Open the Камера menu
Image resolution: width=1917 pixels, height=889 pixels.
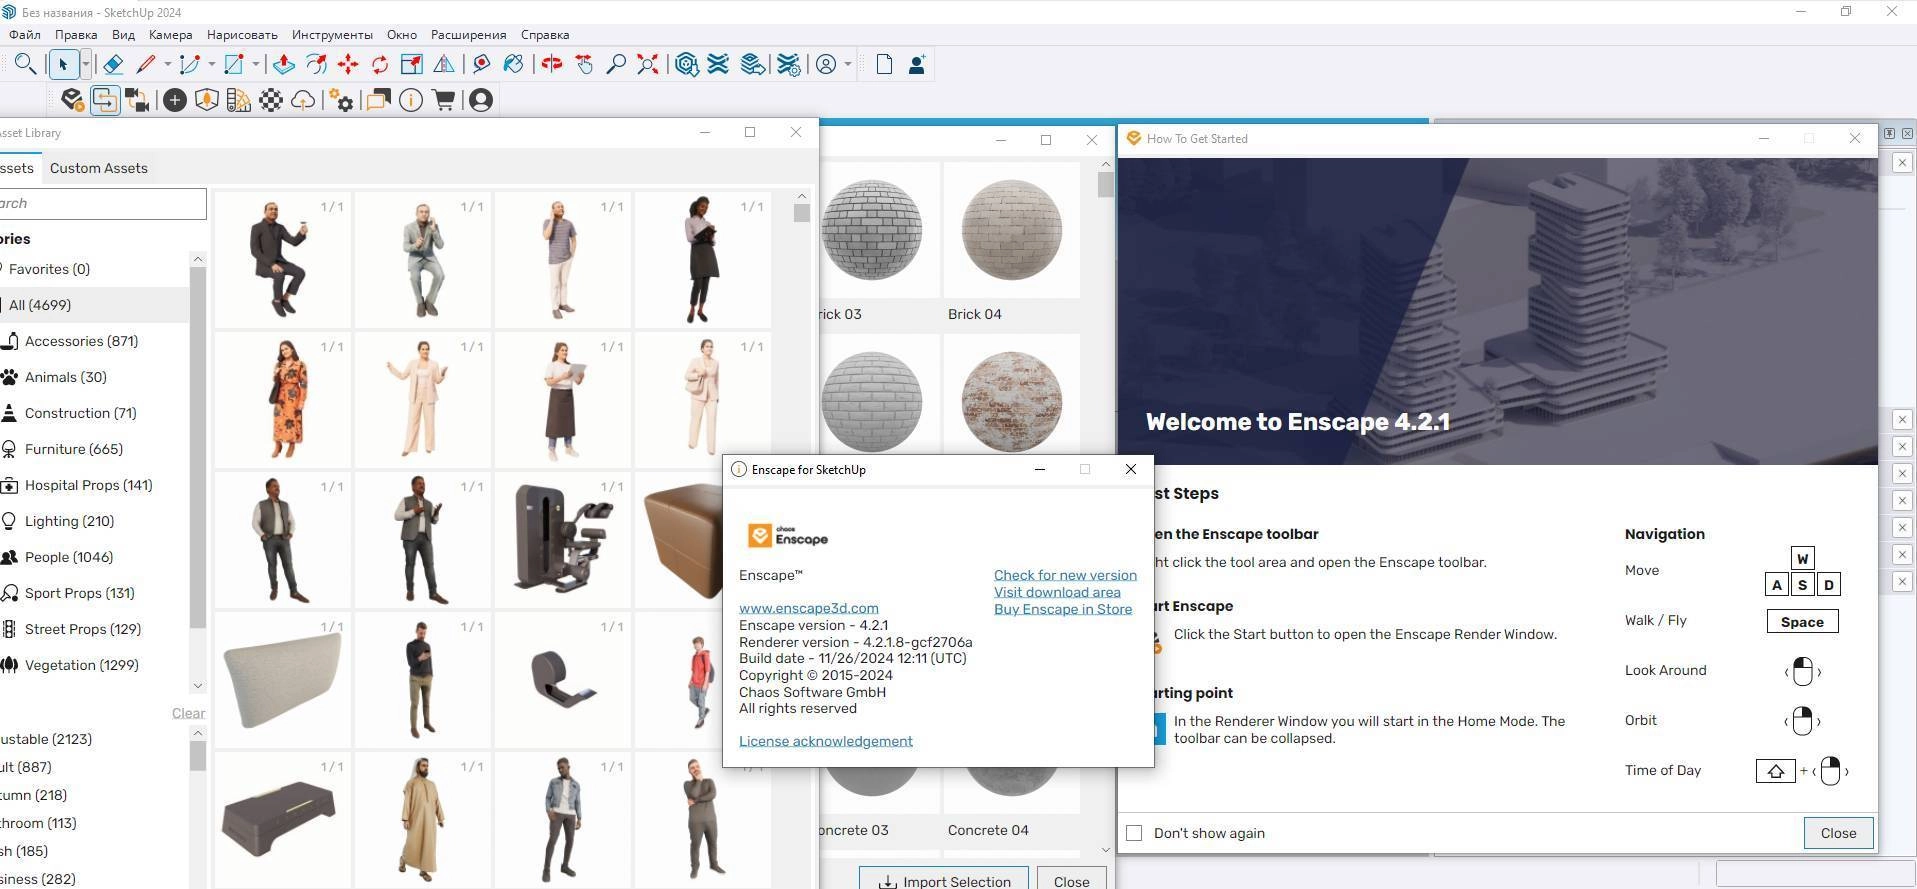pos(170,35)
